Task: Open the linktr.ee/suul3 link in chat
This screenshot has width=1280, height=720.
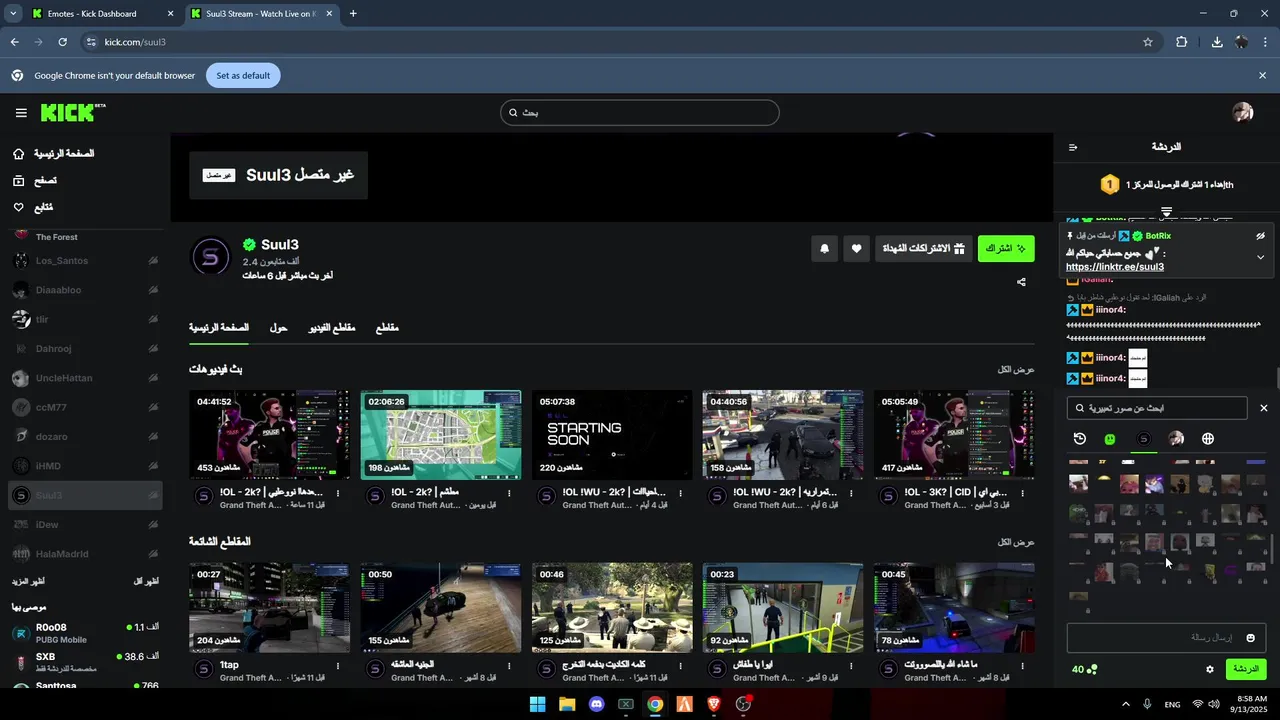Action: [1115, 267]
